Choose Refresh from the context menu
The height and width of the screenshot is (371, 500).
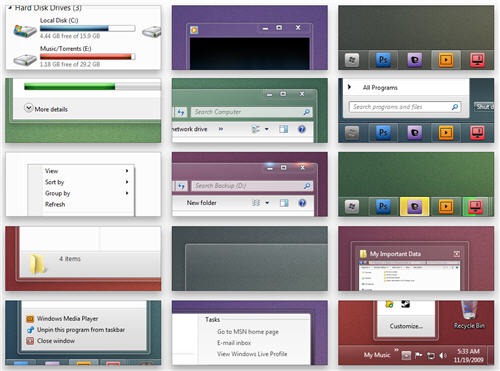82,204
